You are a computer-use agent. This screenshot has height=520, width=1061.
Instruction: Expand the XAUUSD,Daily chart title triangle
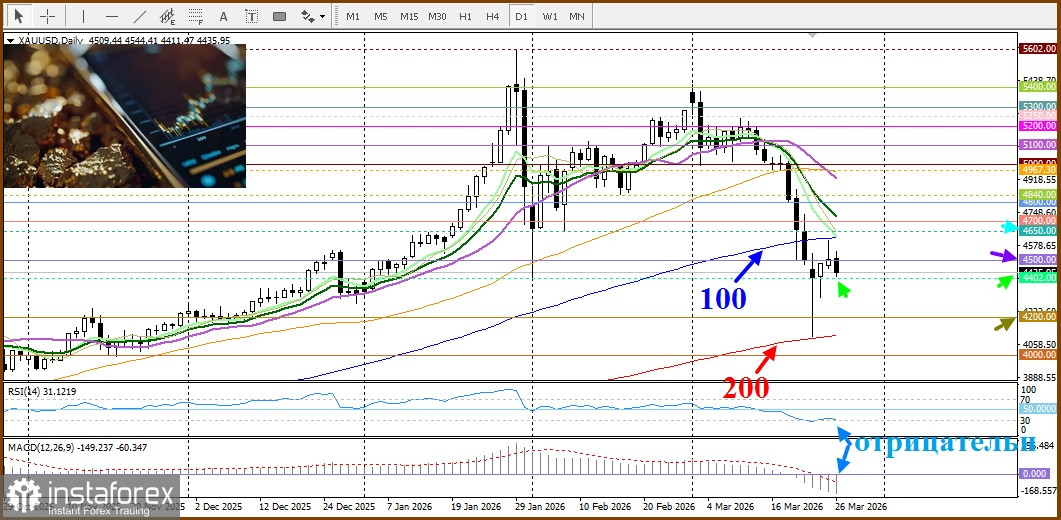(9, 41)
